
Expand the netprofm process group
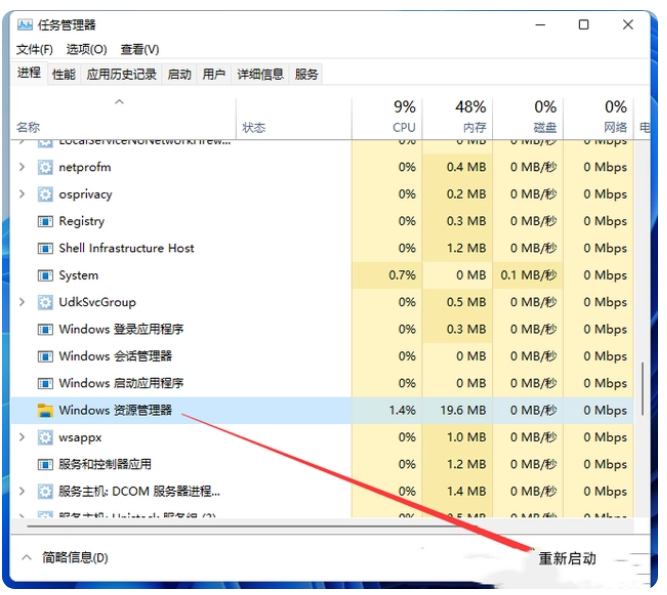pos(22,167)
